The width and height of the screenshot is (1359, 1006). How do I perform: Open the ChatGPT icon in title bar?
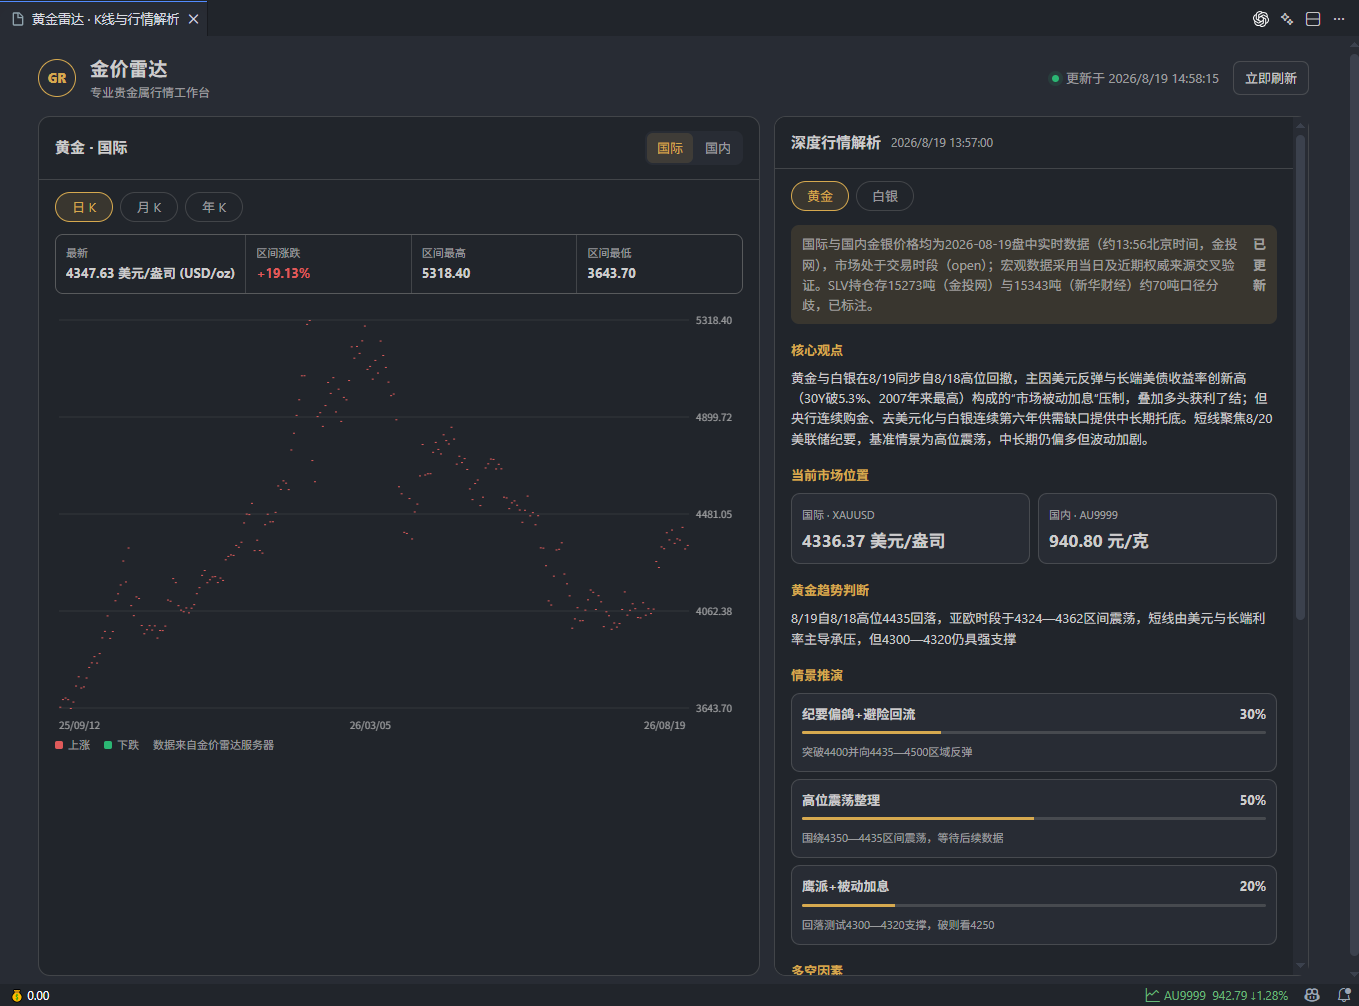[1261, 19]
